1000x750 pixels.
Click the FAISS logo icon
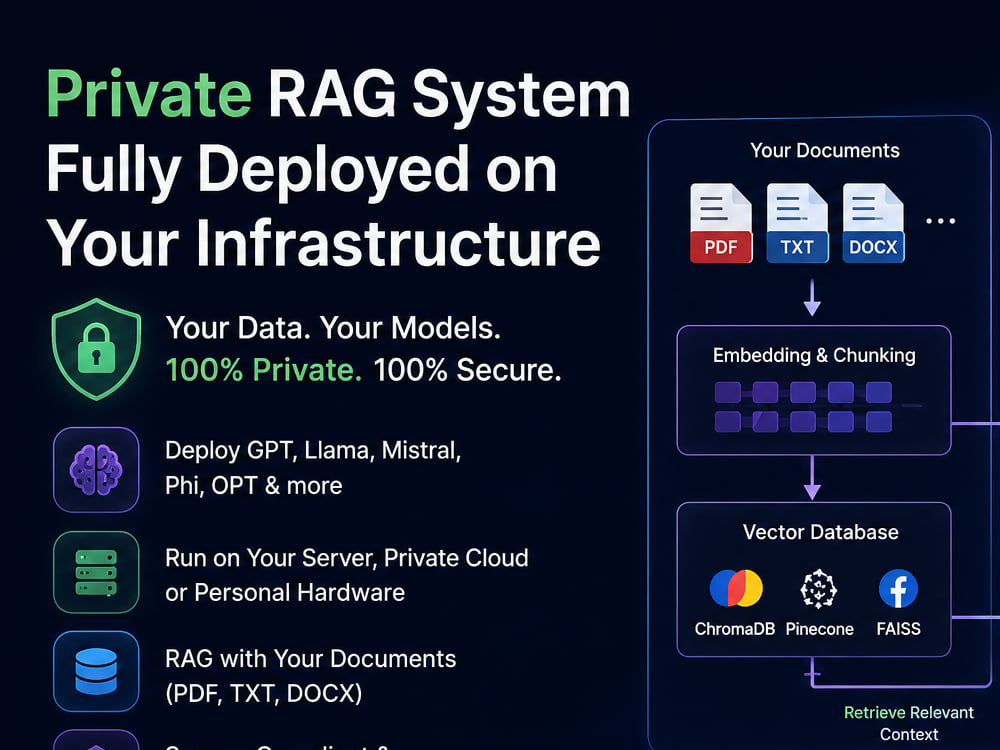pos(898,589)
